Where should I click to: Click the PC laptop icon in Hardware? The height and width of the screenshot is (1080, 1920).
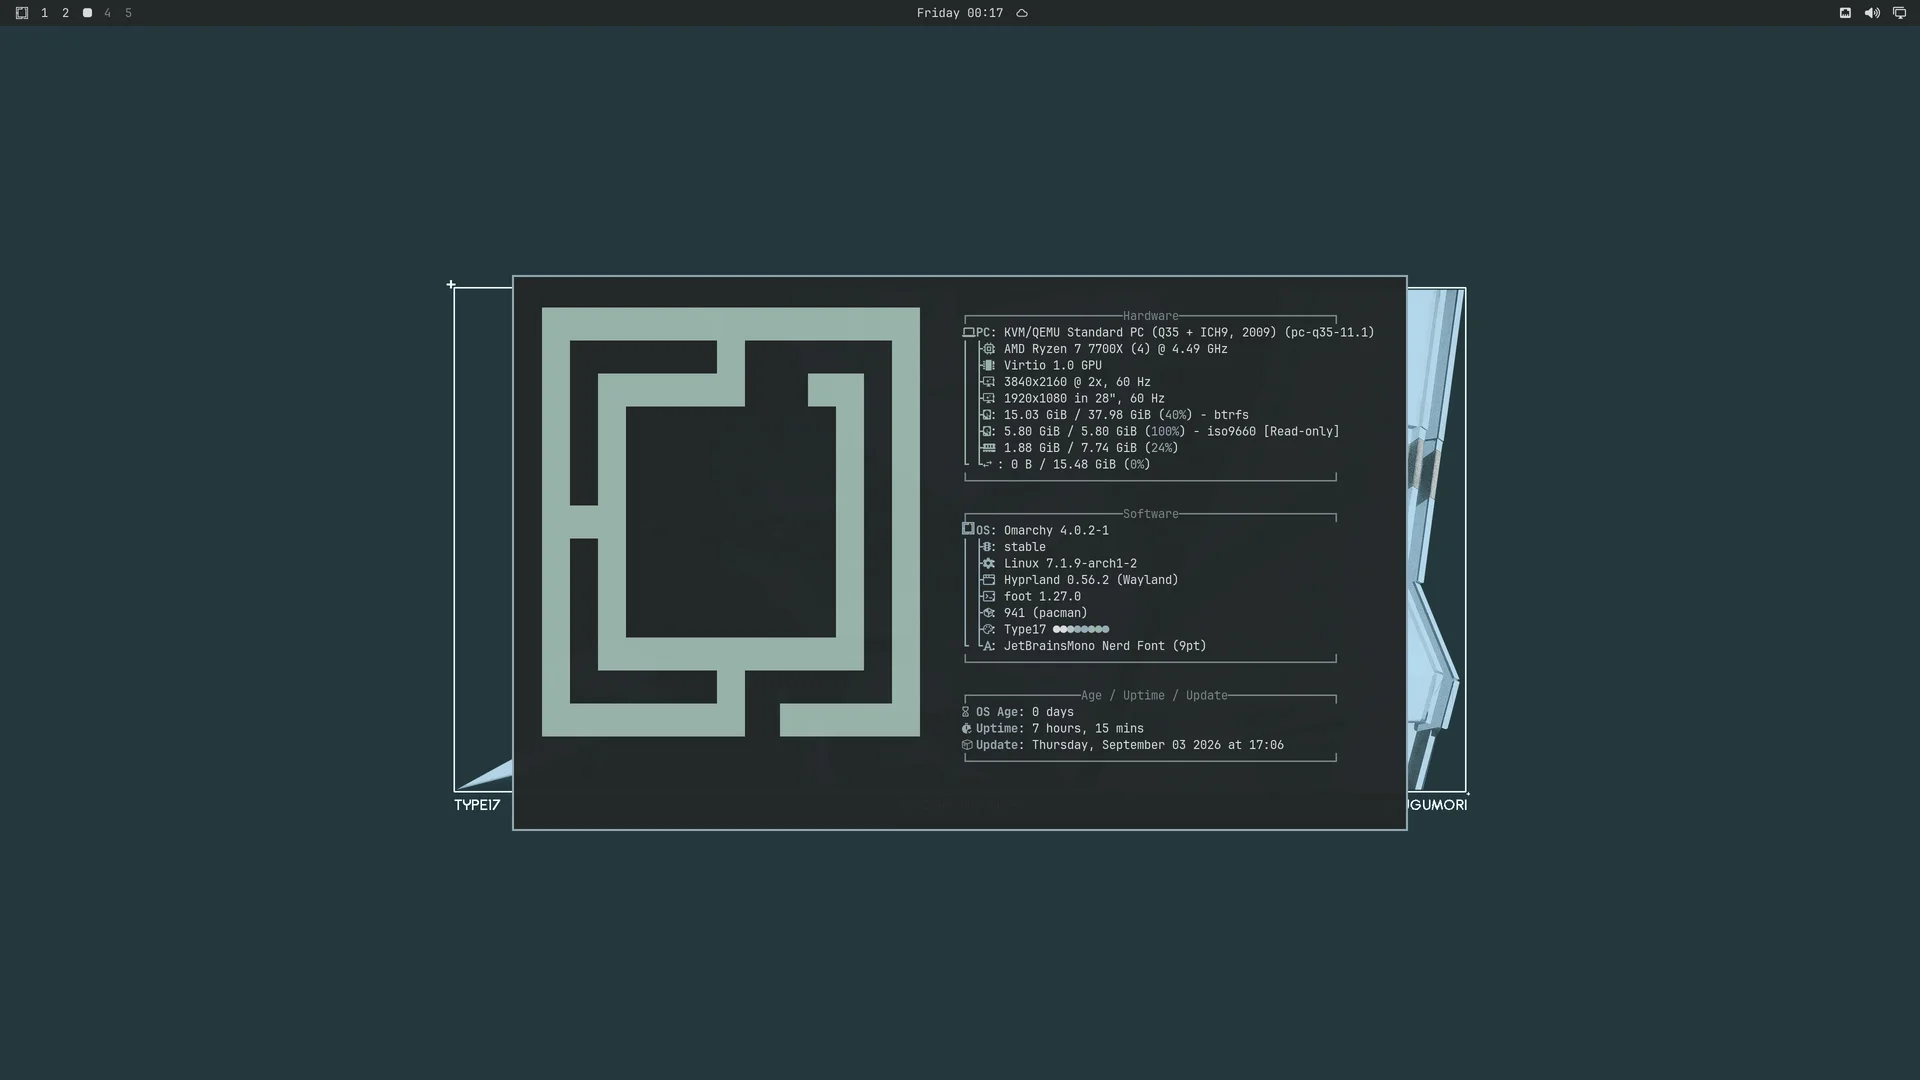click(x=968, y=333)
